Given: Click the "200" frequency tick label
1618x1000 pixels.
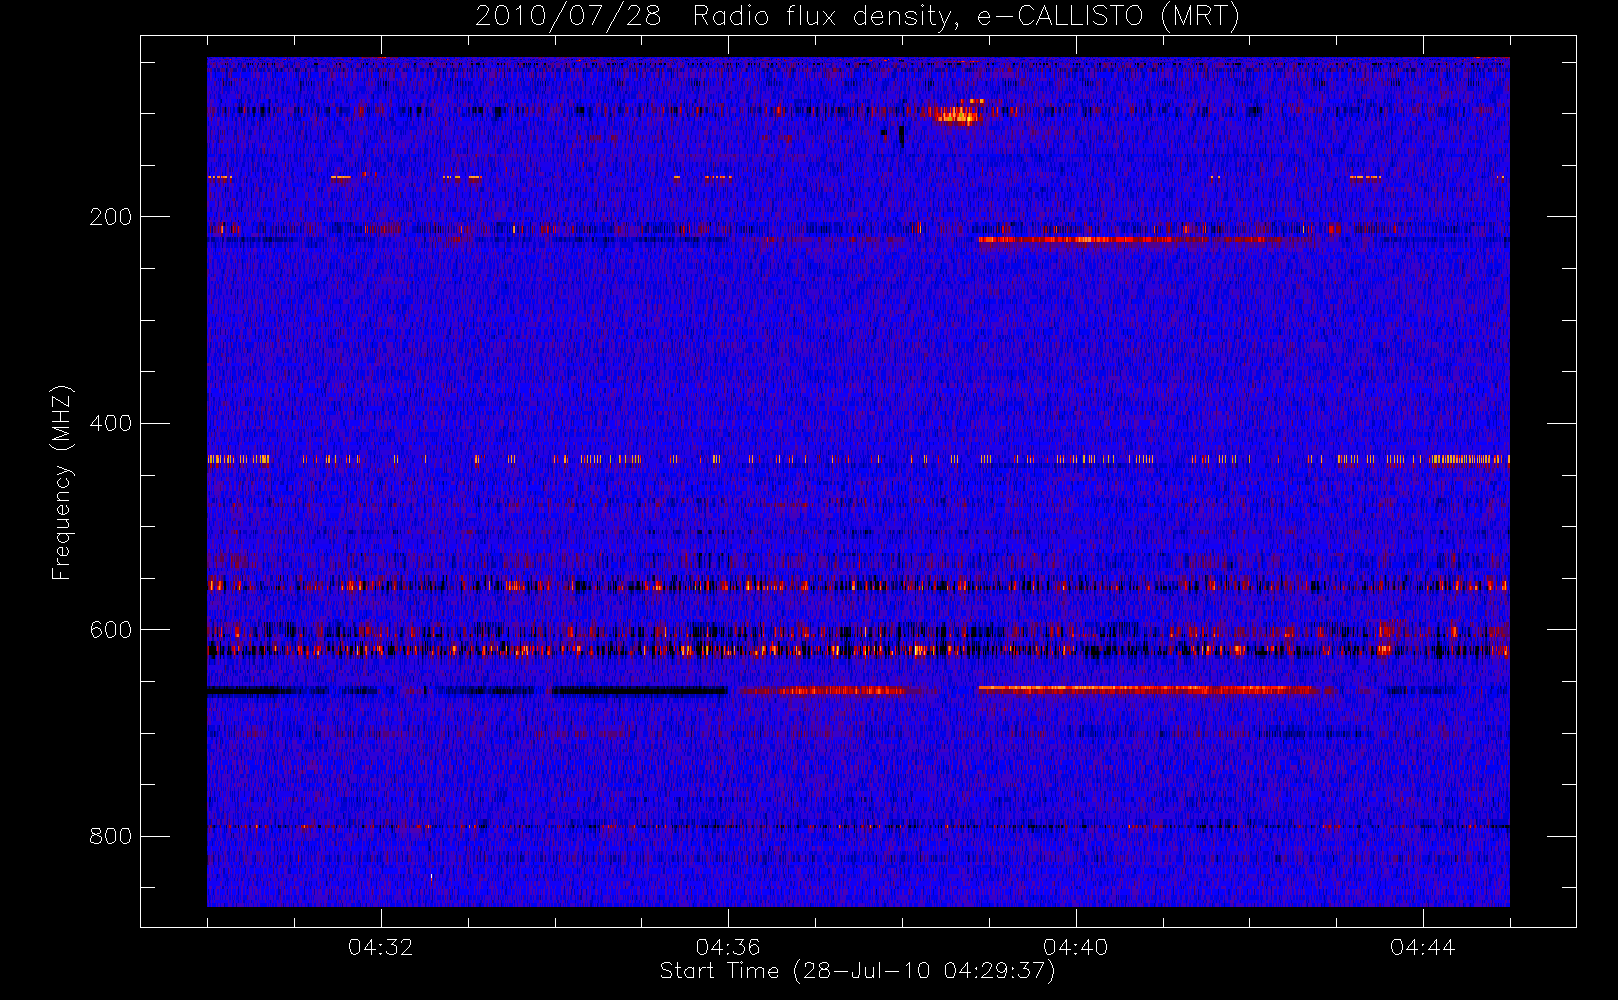Looking at the screenshot, I should (x=110, y=217).
